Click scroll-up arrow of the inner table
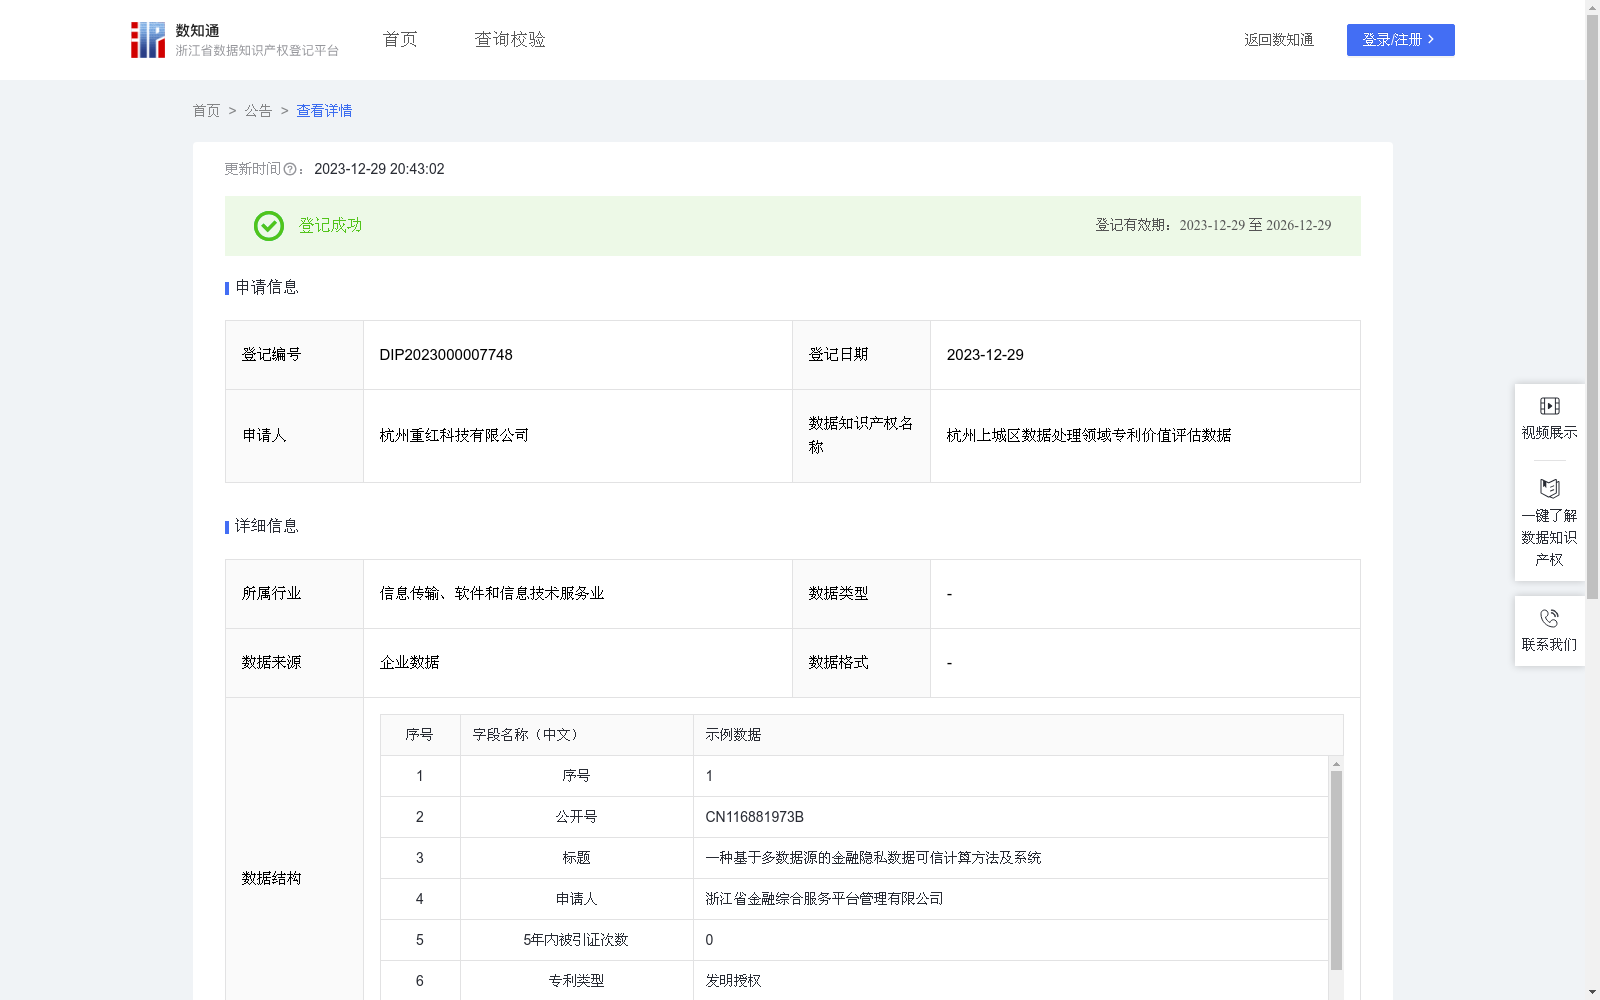The width and height of the screenshot is (1600, 1000). pyautogui.click(x=1336, y=763)
